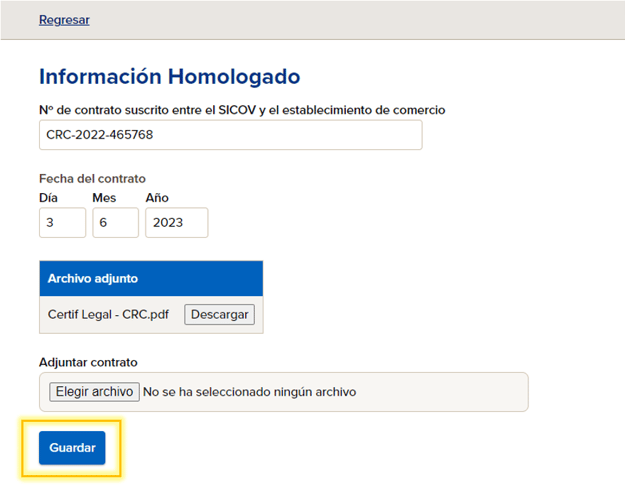This screenshot has height=495, width=625.
Task: Click the Adjuntar contrato label
Action: click(88, 362)
